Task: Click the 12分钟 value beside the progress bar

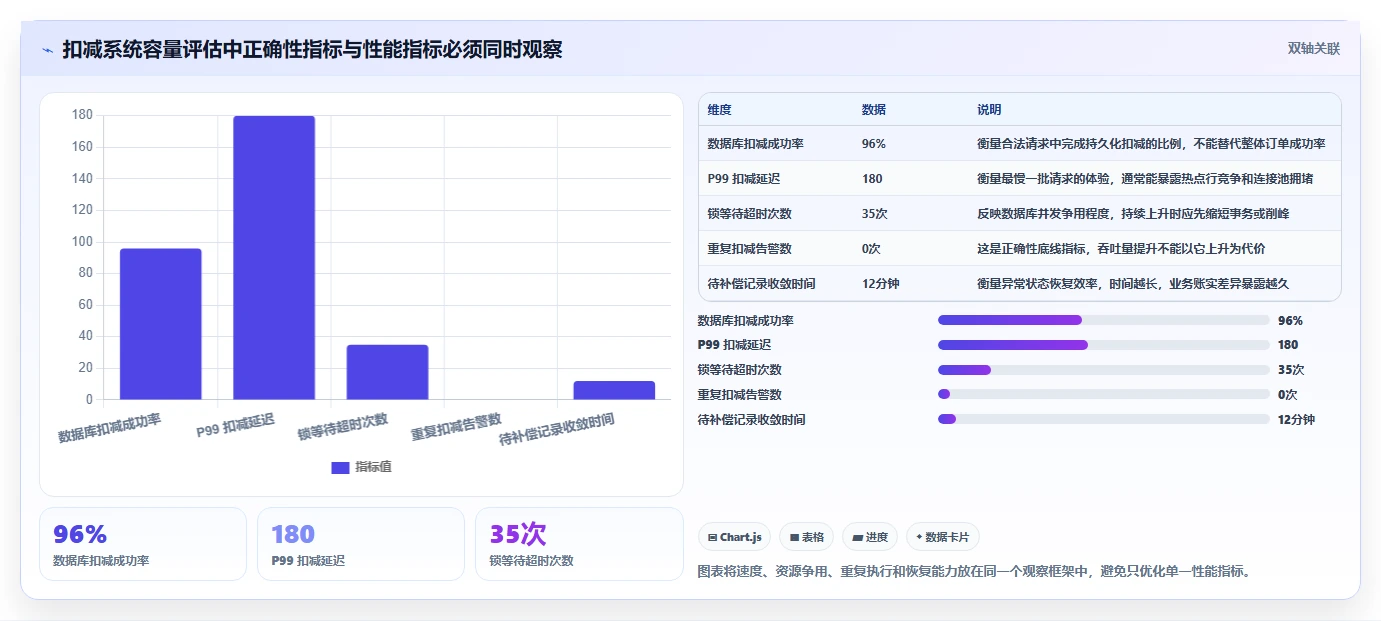Action: (1296, 420)
